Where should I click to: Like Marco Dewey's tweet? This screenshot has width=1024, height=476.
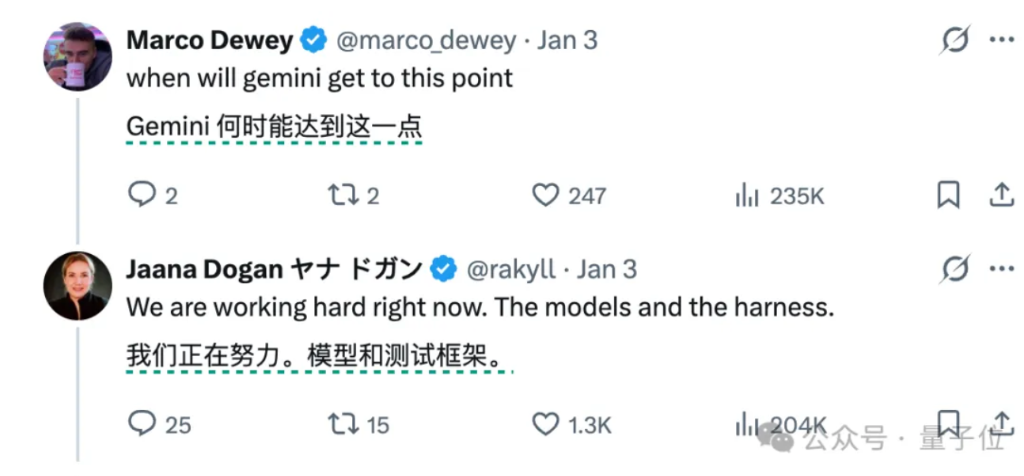(545, 194)
